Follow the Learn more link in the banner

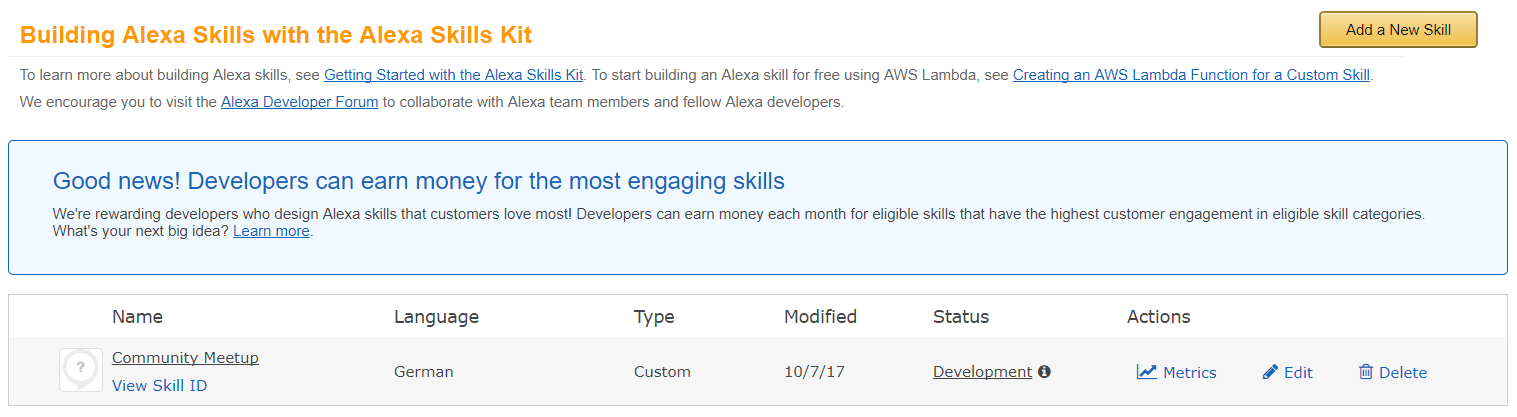271,231
